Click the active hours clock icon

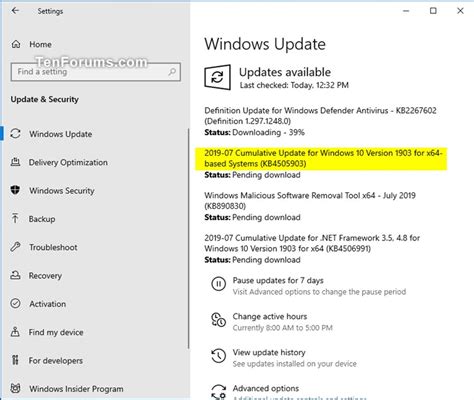pos(219,320)
